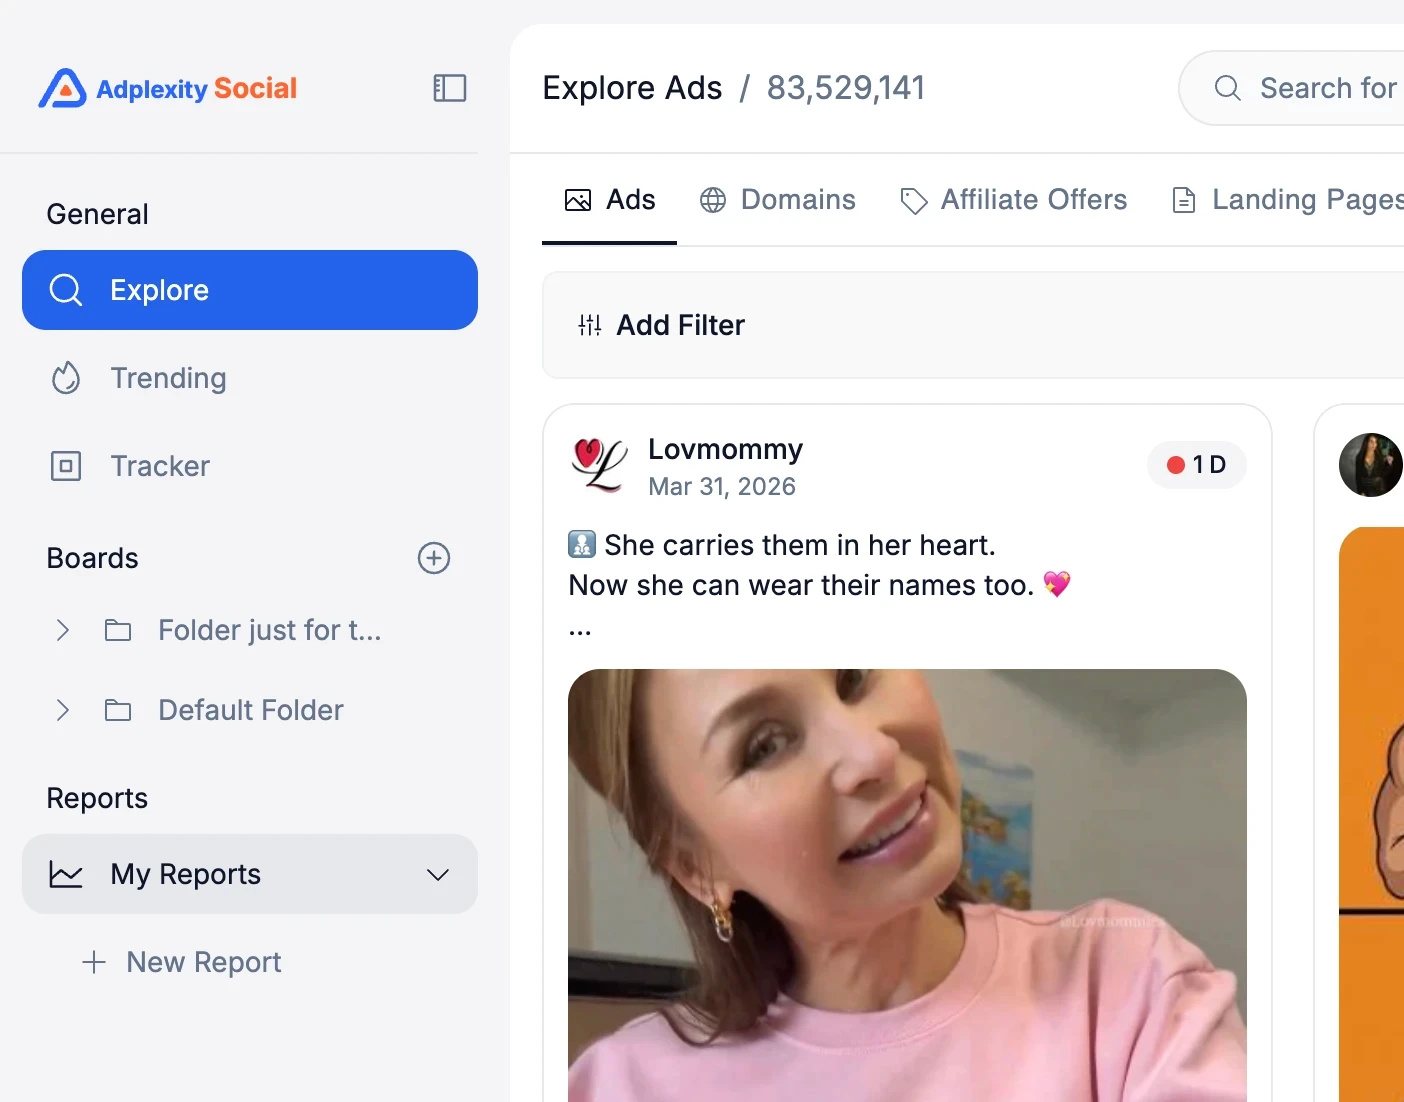Screen dimensions: 1404x1102
Task: Select My Reports
Action: click(250, 874)
